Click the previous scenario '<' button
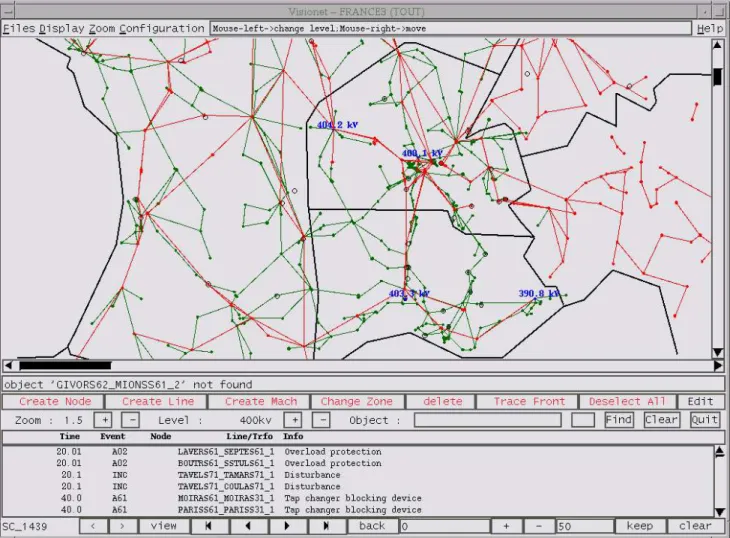Image resolution: width=730 pixels, height=538 pixels. 93,526
